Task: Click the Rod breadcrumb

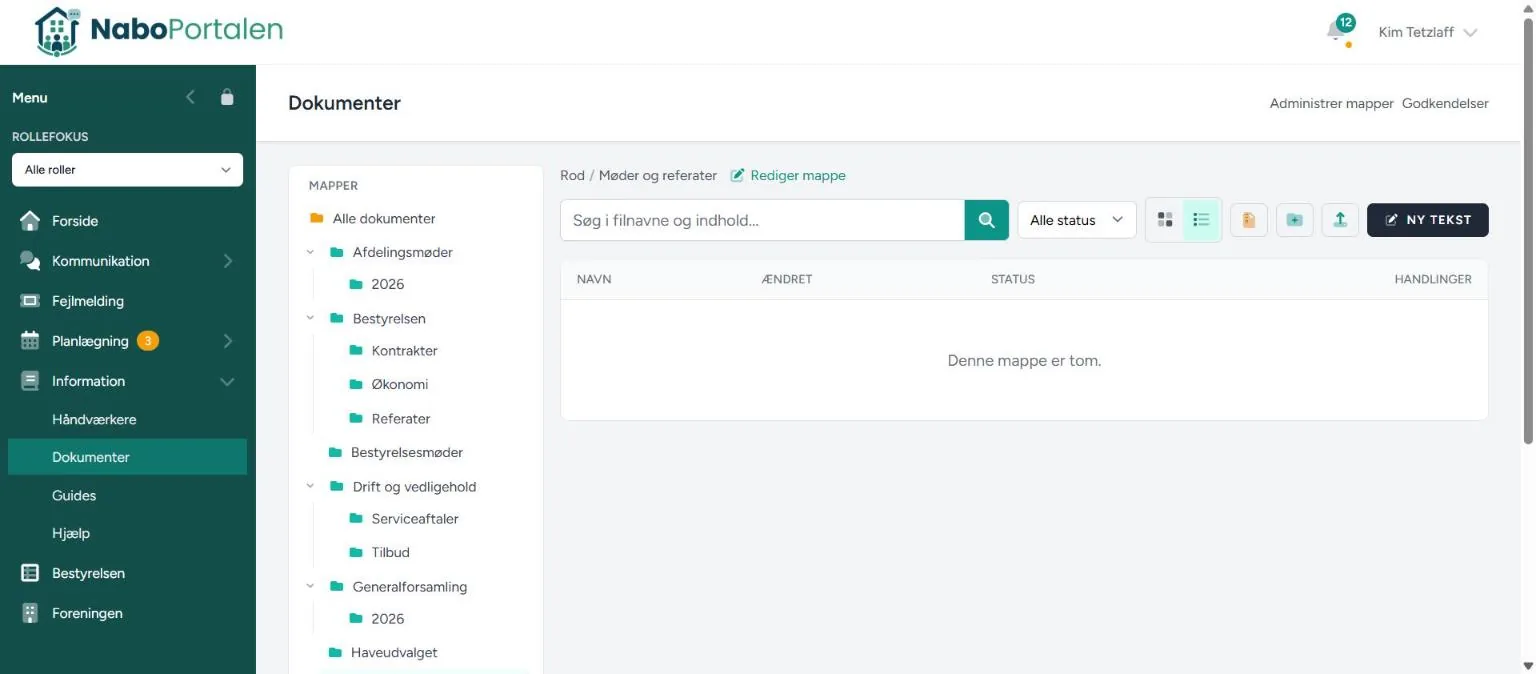Action: tap(572, 175)
